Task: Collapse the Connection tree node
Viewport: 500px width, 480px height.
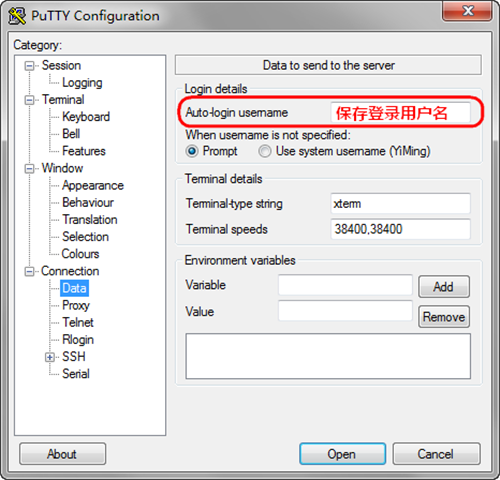Action: 29,272
